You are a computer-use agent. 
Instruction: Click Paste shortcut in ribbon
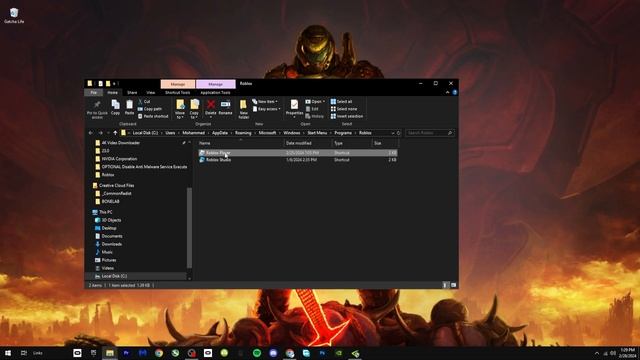click(x=153, y=116)
